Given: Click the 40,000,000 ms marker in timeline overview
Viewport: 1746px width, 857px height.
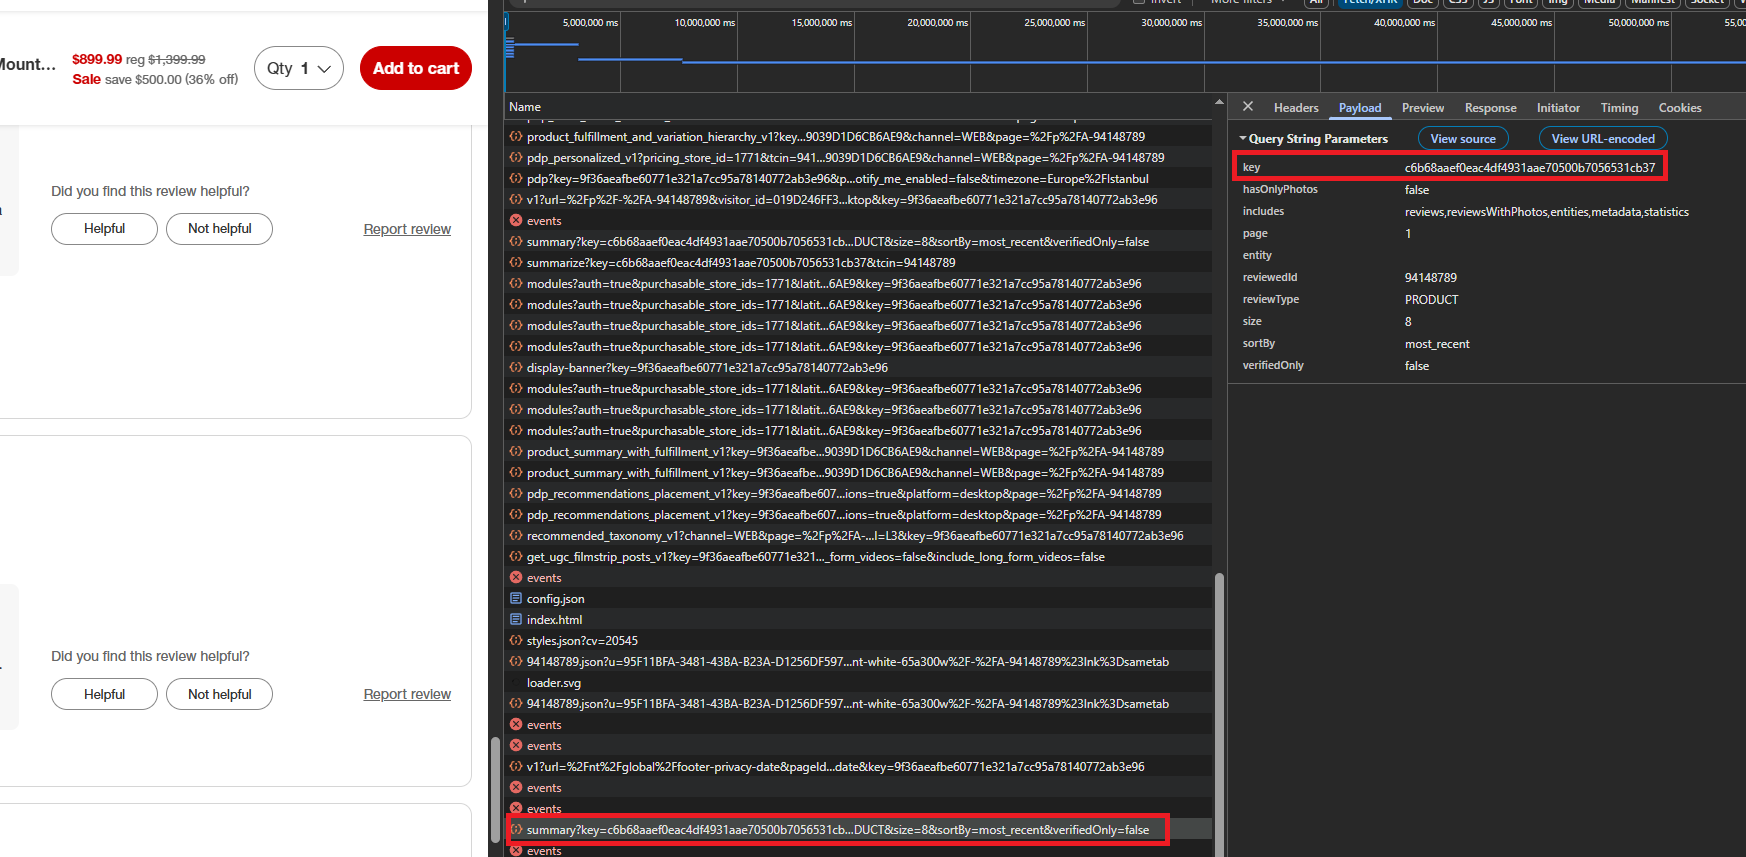Looking at the screenshot, I should click(1404, 22).
